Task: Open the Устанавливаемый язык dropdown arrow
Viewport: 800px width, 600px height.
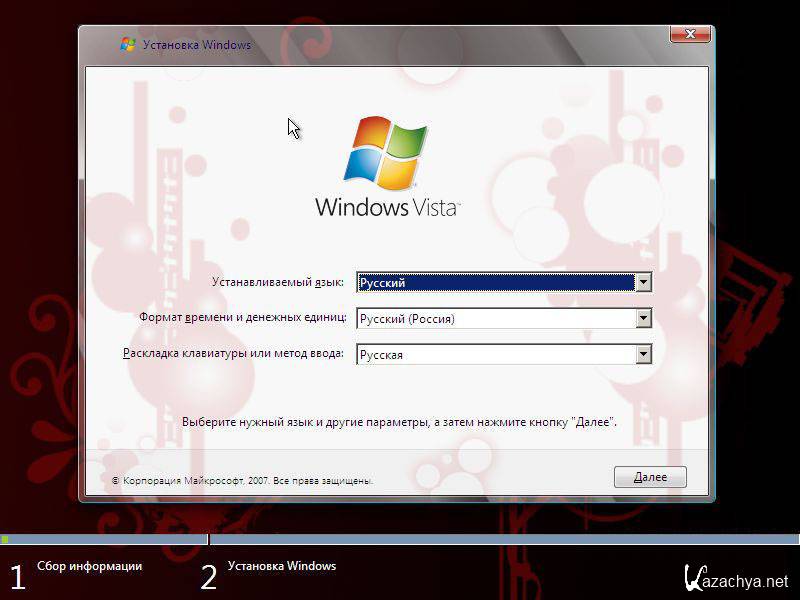Action: pyautogui.click(x=644, y=283)
